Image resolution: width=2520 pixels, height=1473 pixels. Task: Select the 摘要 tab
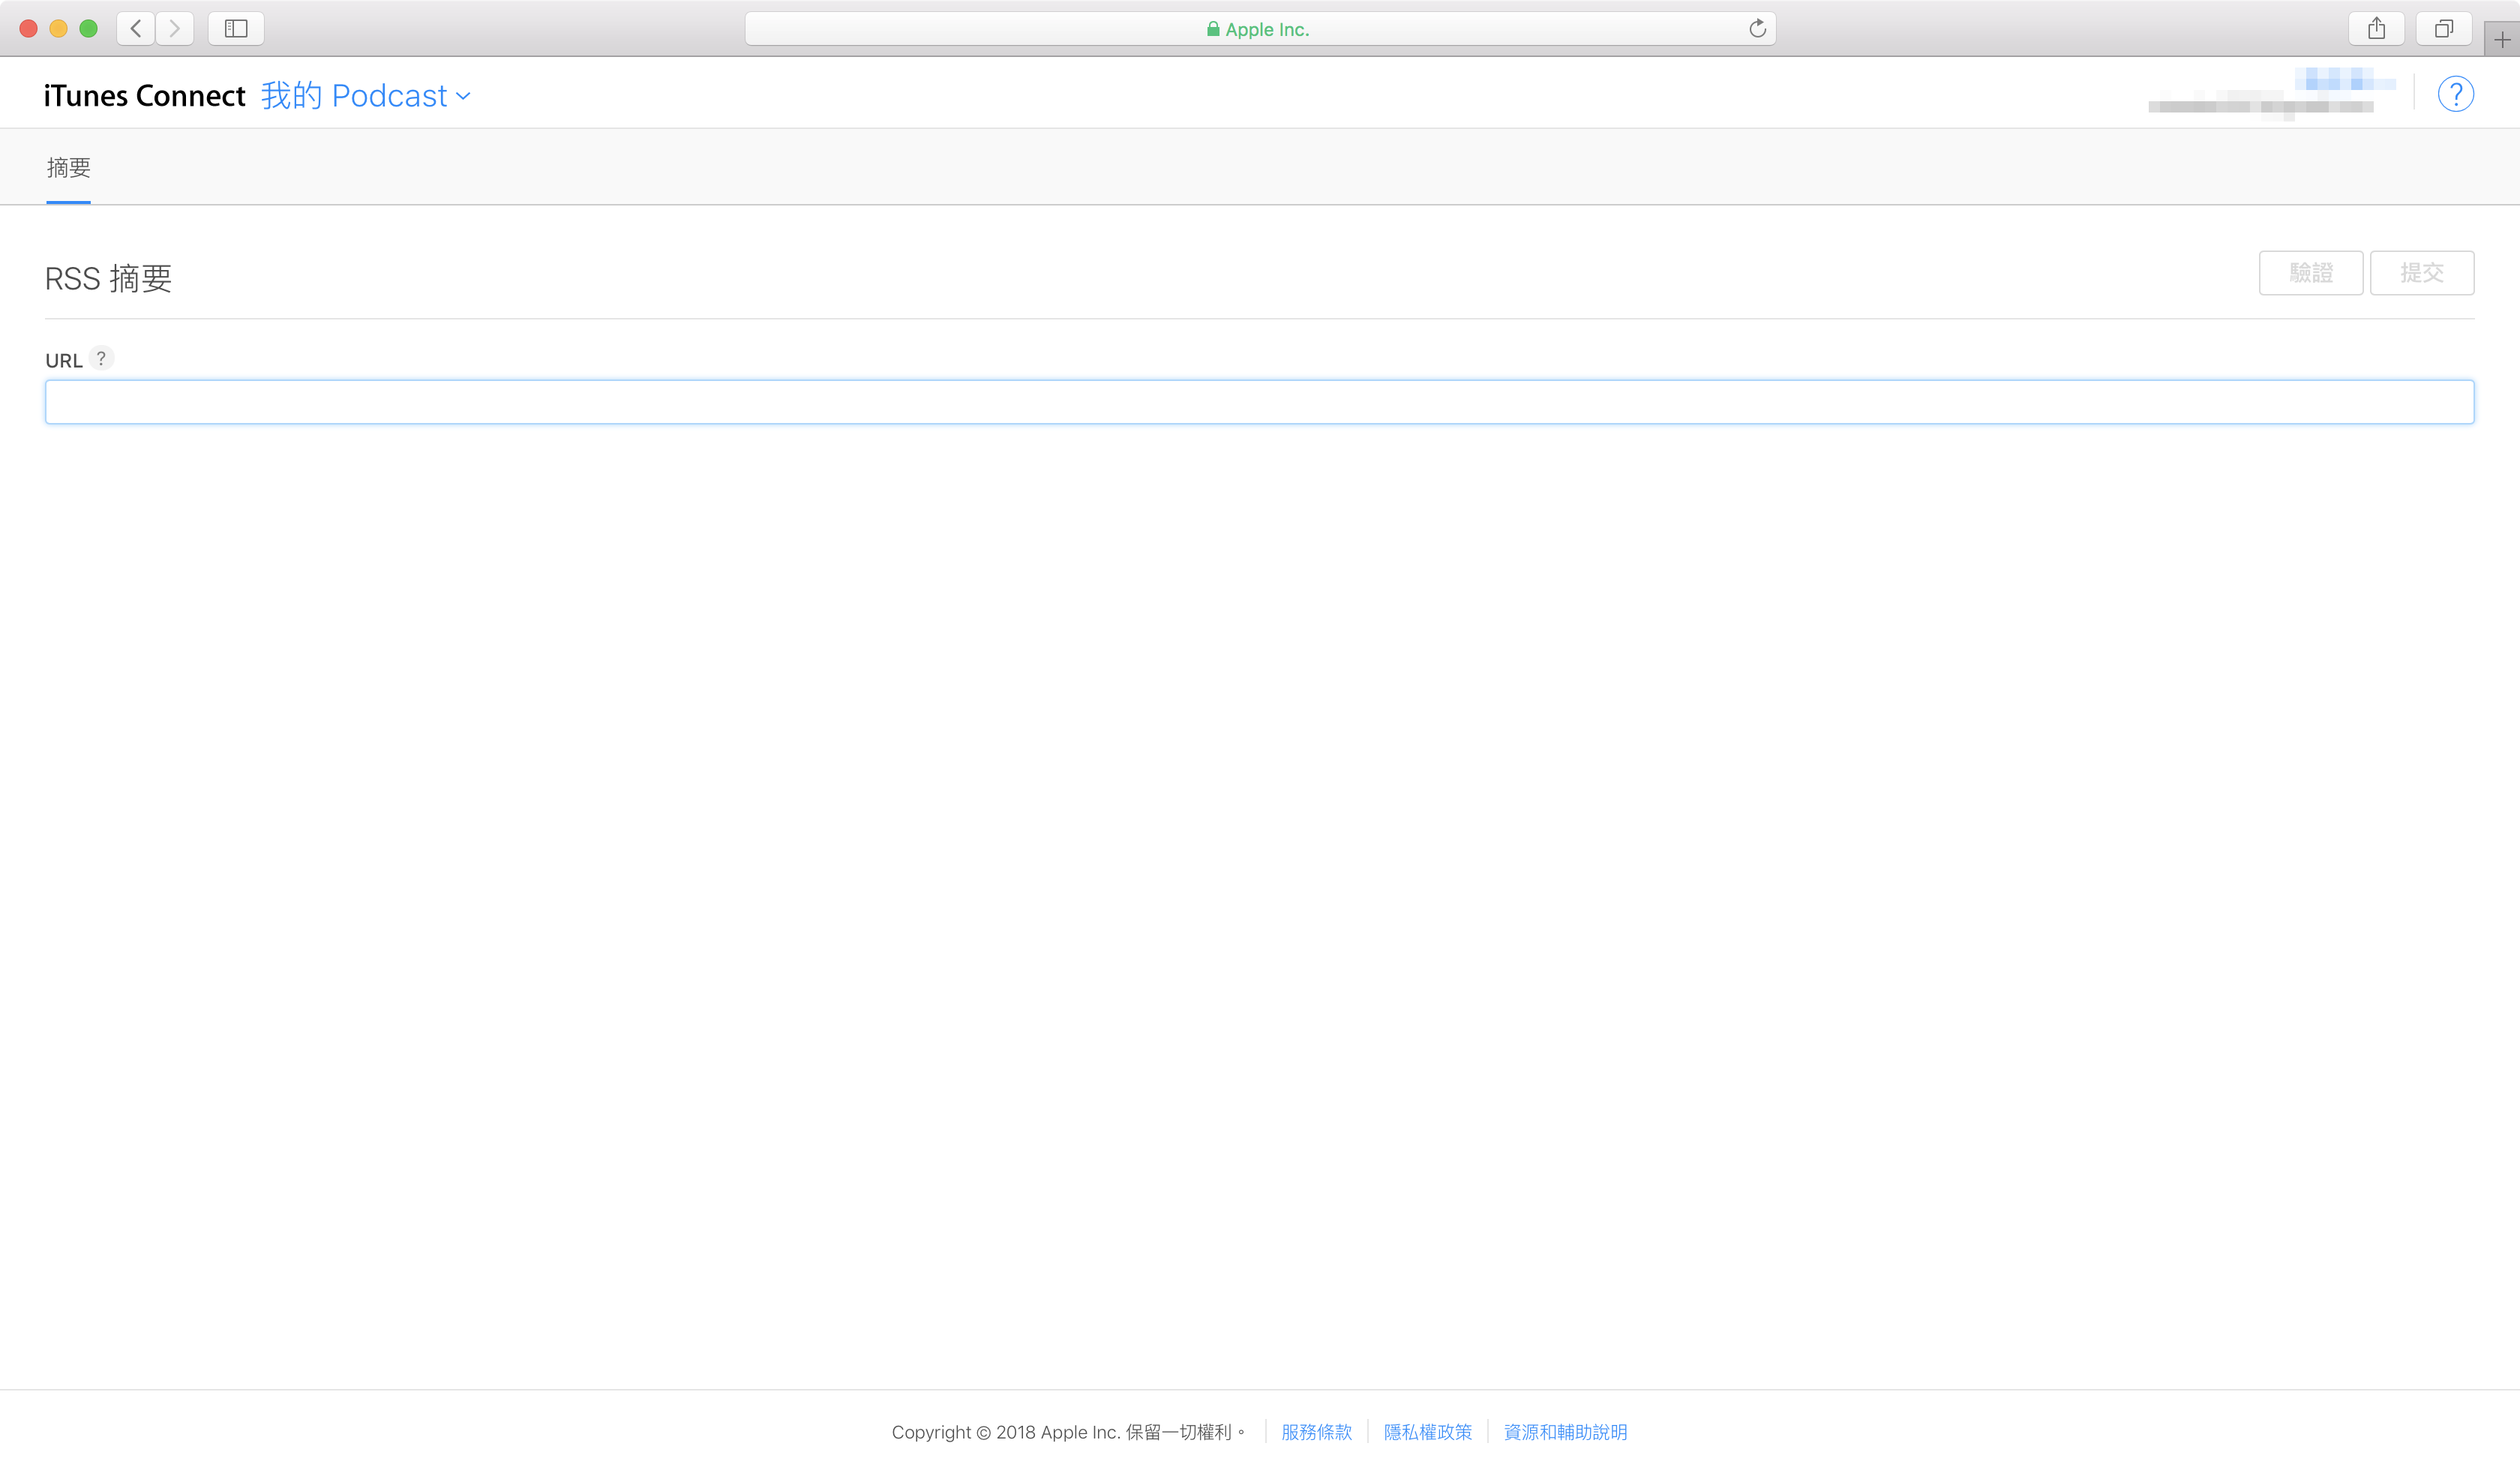coord(68,168)
